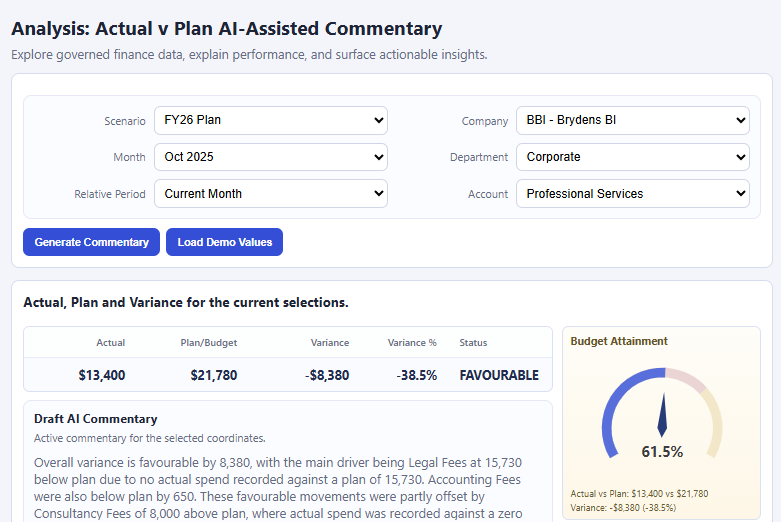The image size is (781, 522).
Task: Click the Variance value -$8,380 in table
Action: [327, 375]
